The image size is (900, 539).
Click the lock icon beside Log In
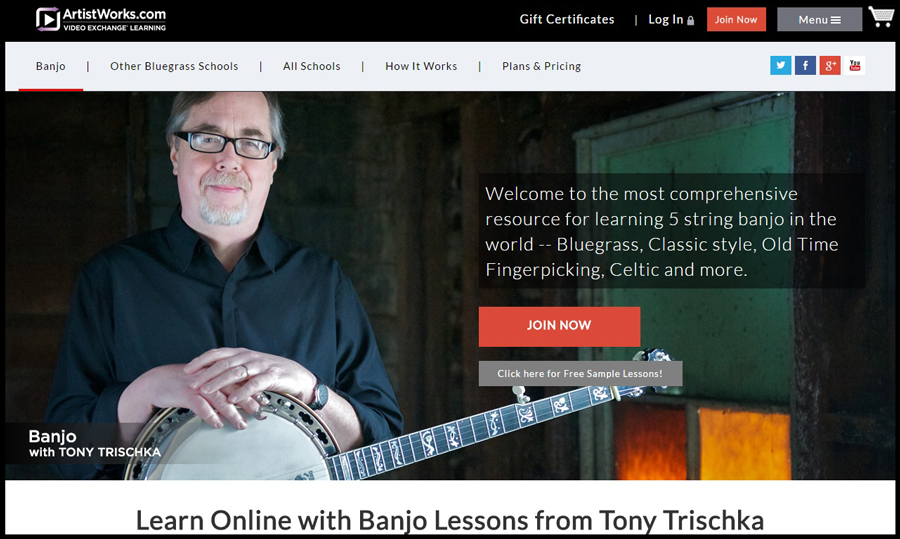pos(690,21)
